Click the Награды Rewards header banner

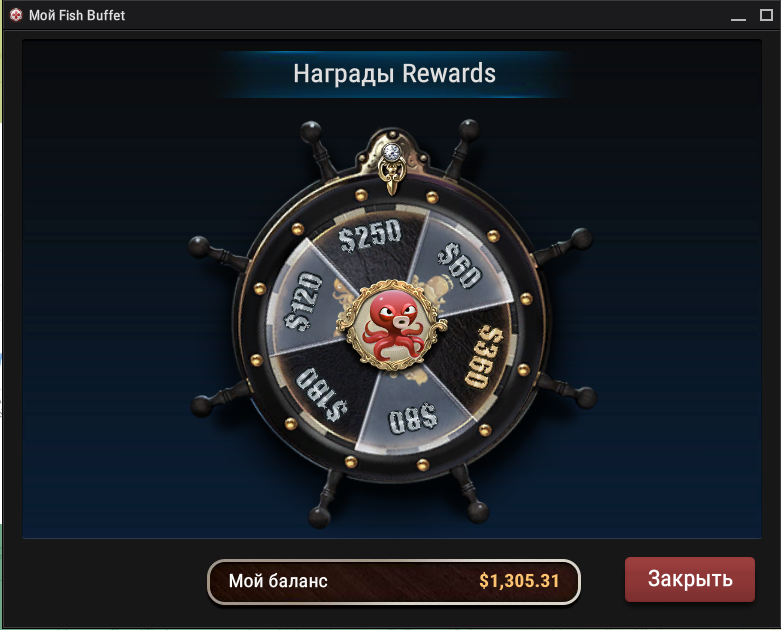click(x=394, y=74)
